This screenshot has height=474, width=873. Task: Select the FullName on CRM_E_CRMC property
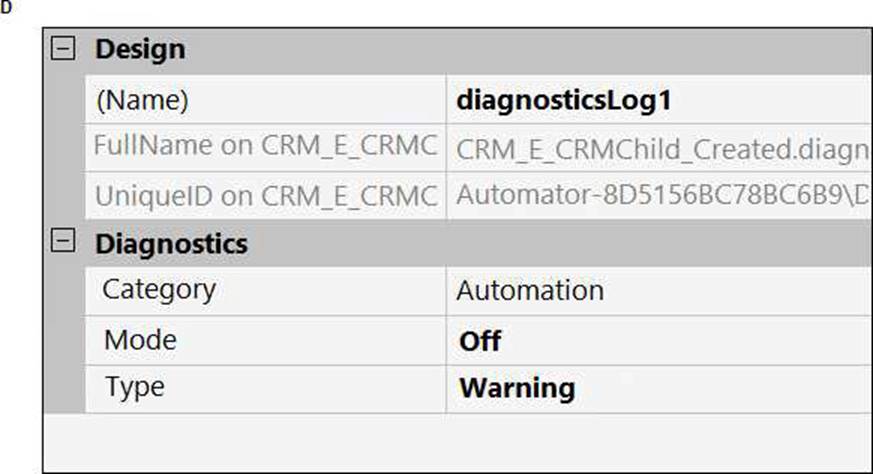click(x=265, y=147)
